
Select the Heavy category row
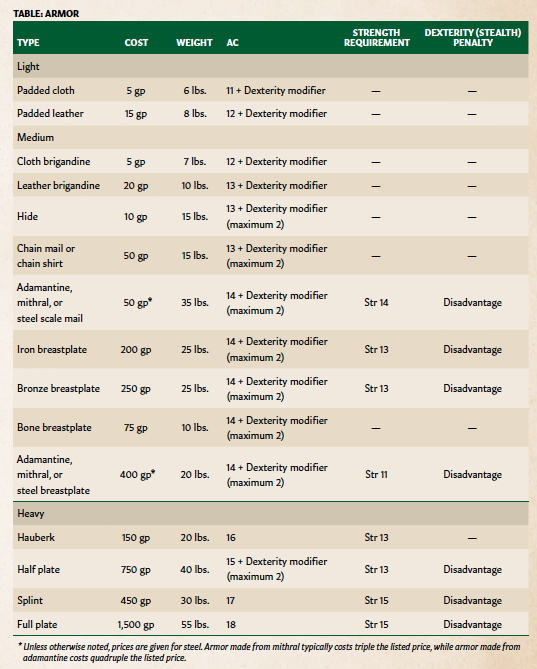coord(270,513)
